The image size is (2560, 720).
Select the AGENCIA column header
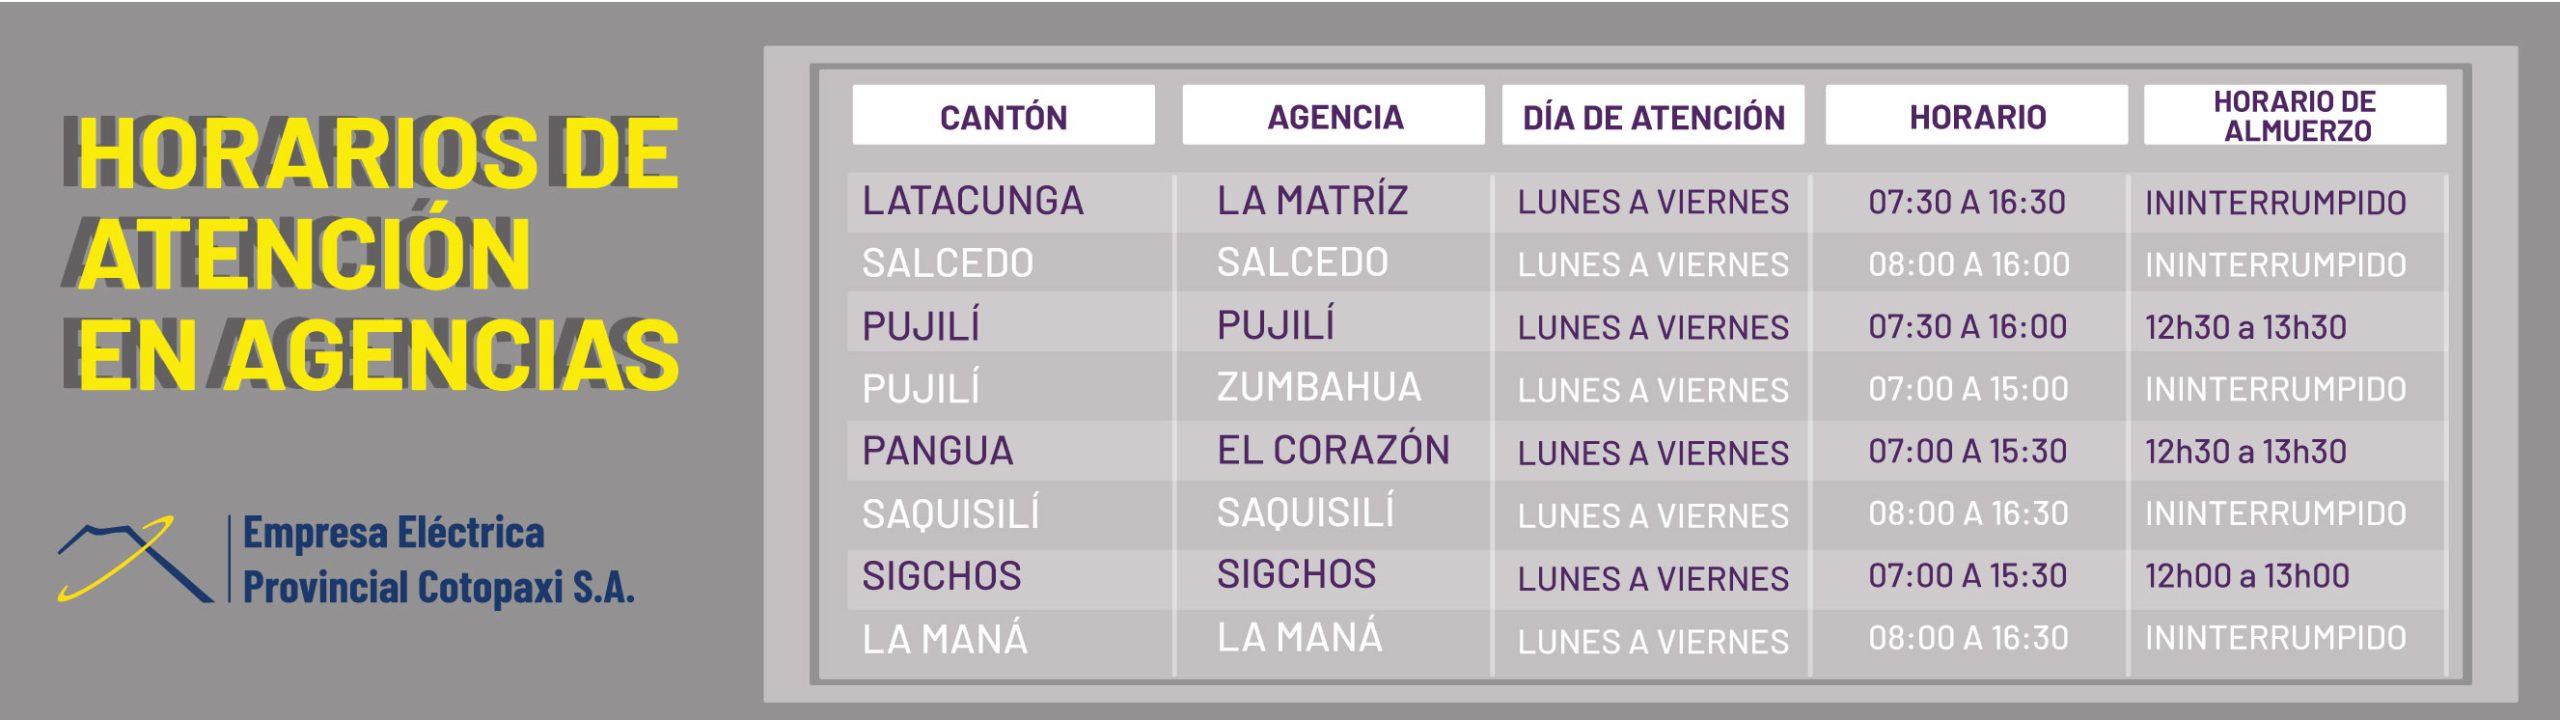(1333, 115)
